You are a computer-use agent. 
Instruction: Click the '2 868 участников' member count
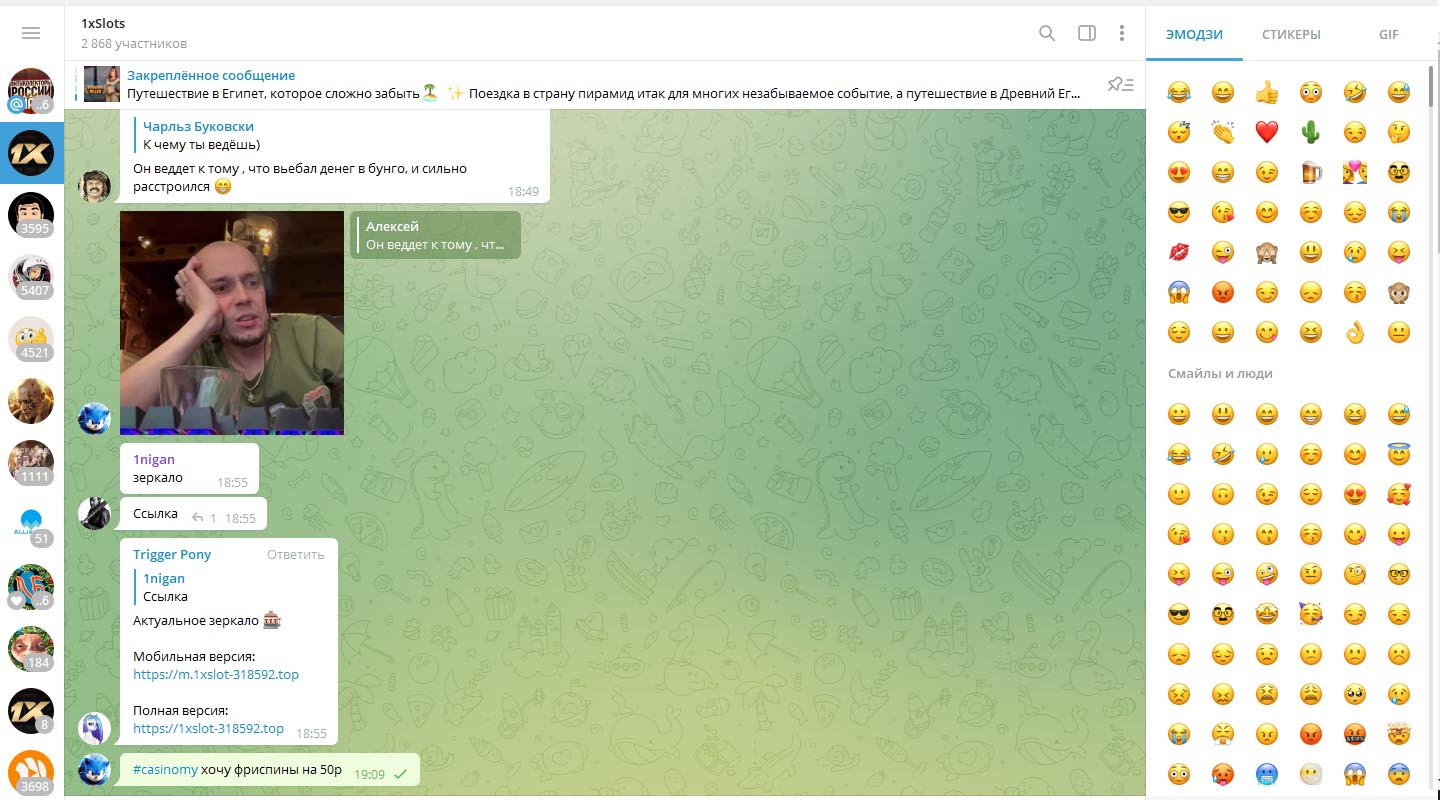(x=134, y=44)
